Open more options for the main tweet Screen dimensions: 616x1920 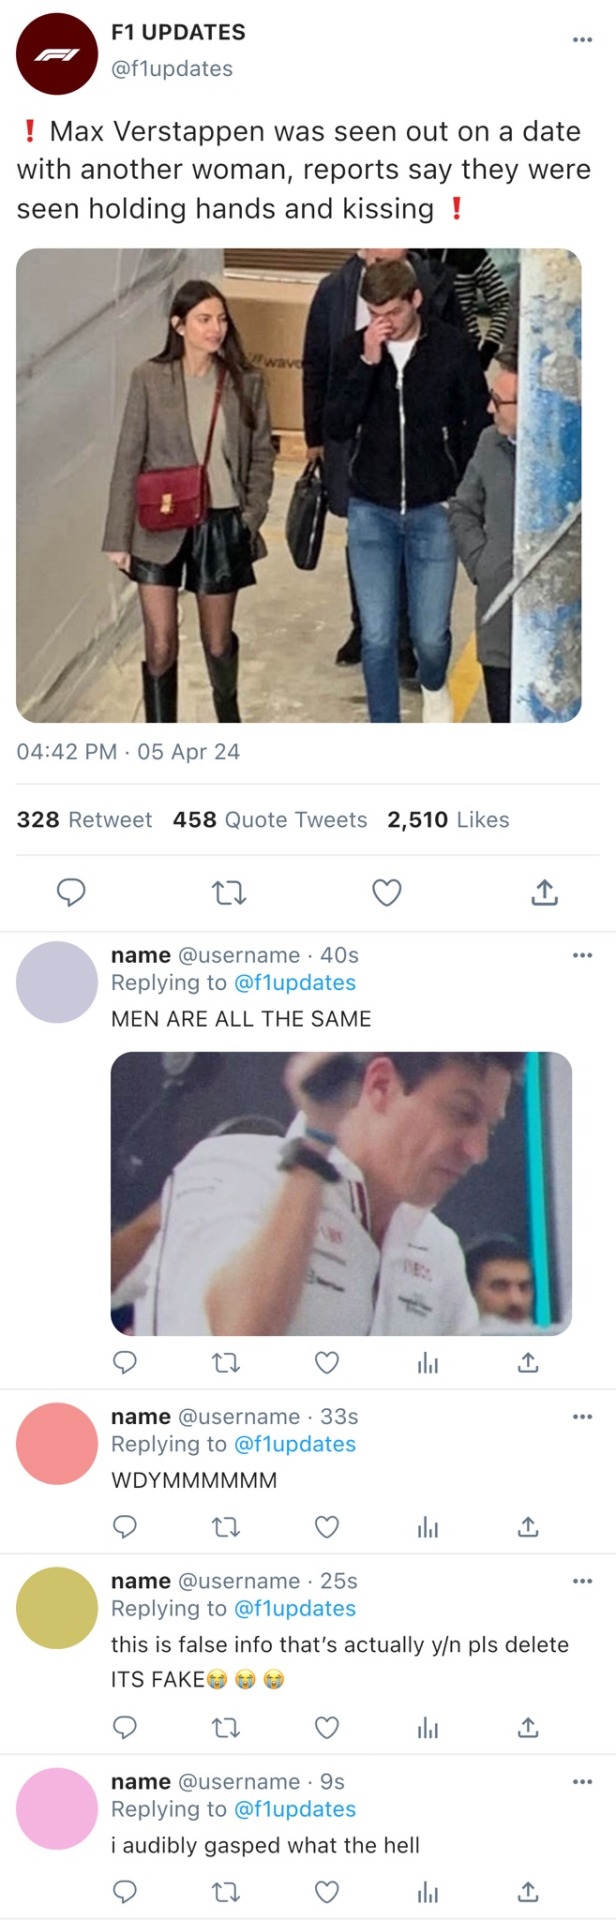[582, 39]
